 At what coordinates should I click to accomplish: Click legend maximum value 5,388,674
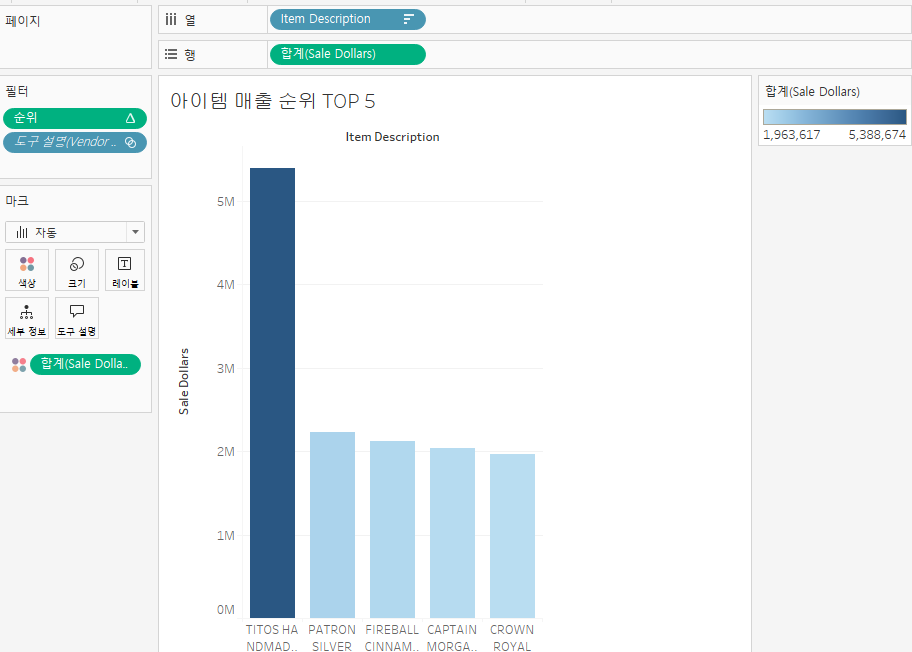(877, 135)
